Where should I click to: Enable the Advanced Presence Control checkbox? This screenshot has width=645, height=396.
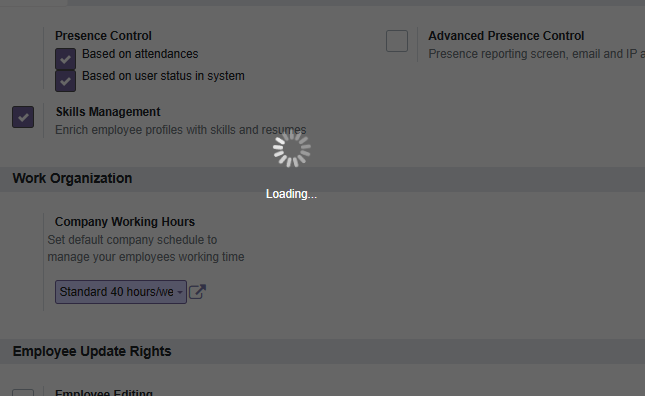point(397,41)
